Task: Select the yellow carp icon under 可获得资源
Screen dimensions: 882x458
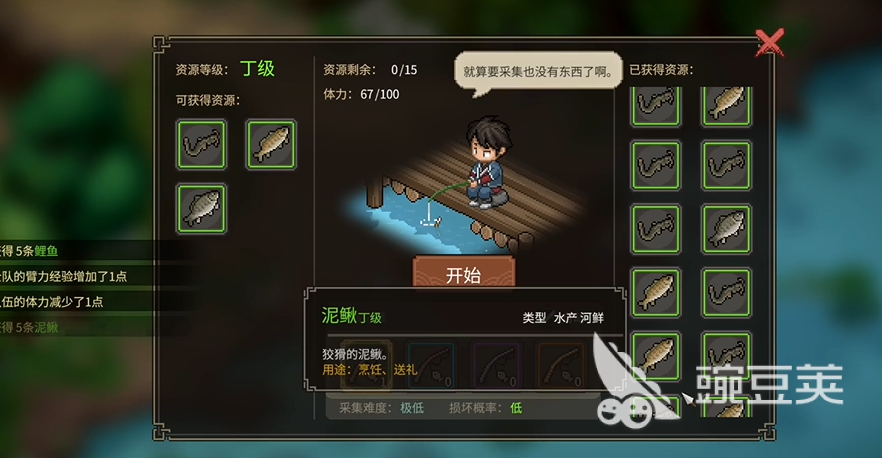Action: tap(271, 144)
